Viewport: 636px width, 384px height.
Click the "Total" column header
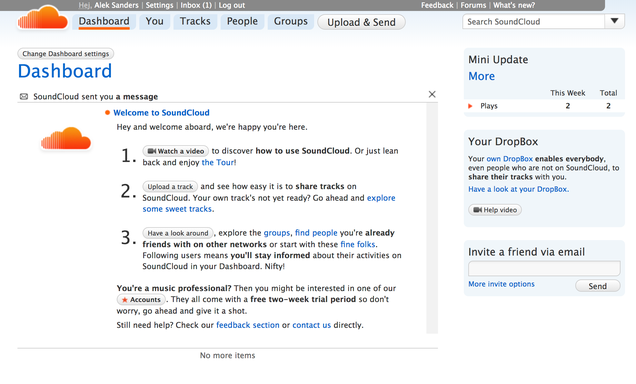(x=608, y=93)
